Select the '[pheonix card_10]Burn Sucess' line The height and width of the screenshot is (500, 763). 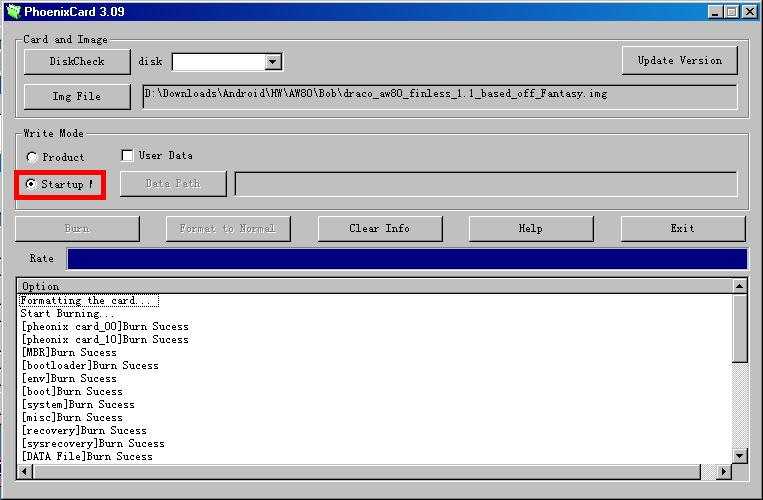coord(105,339)
